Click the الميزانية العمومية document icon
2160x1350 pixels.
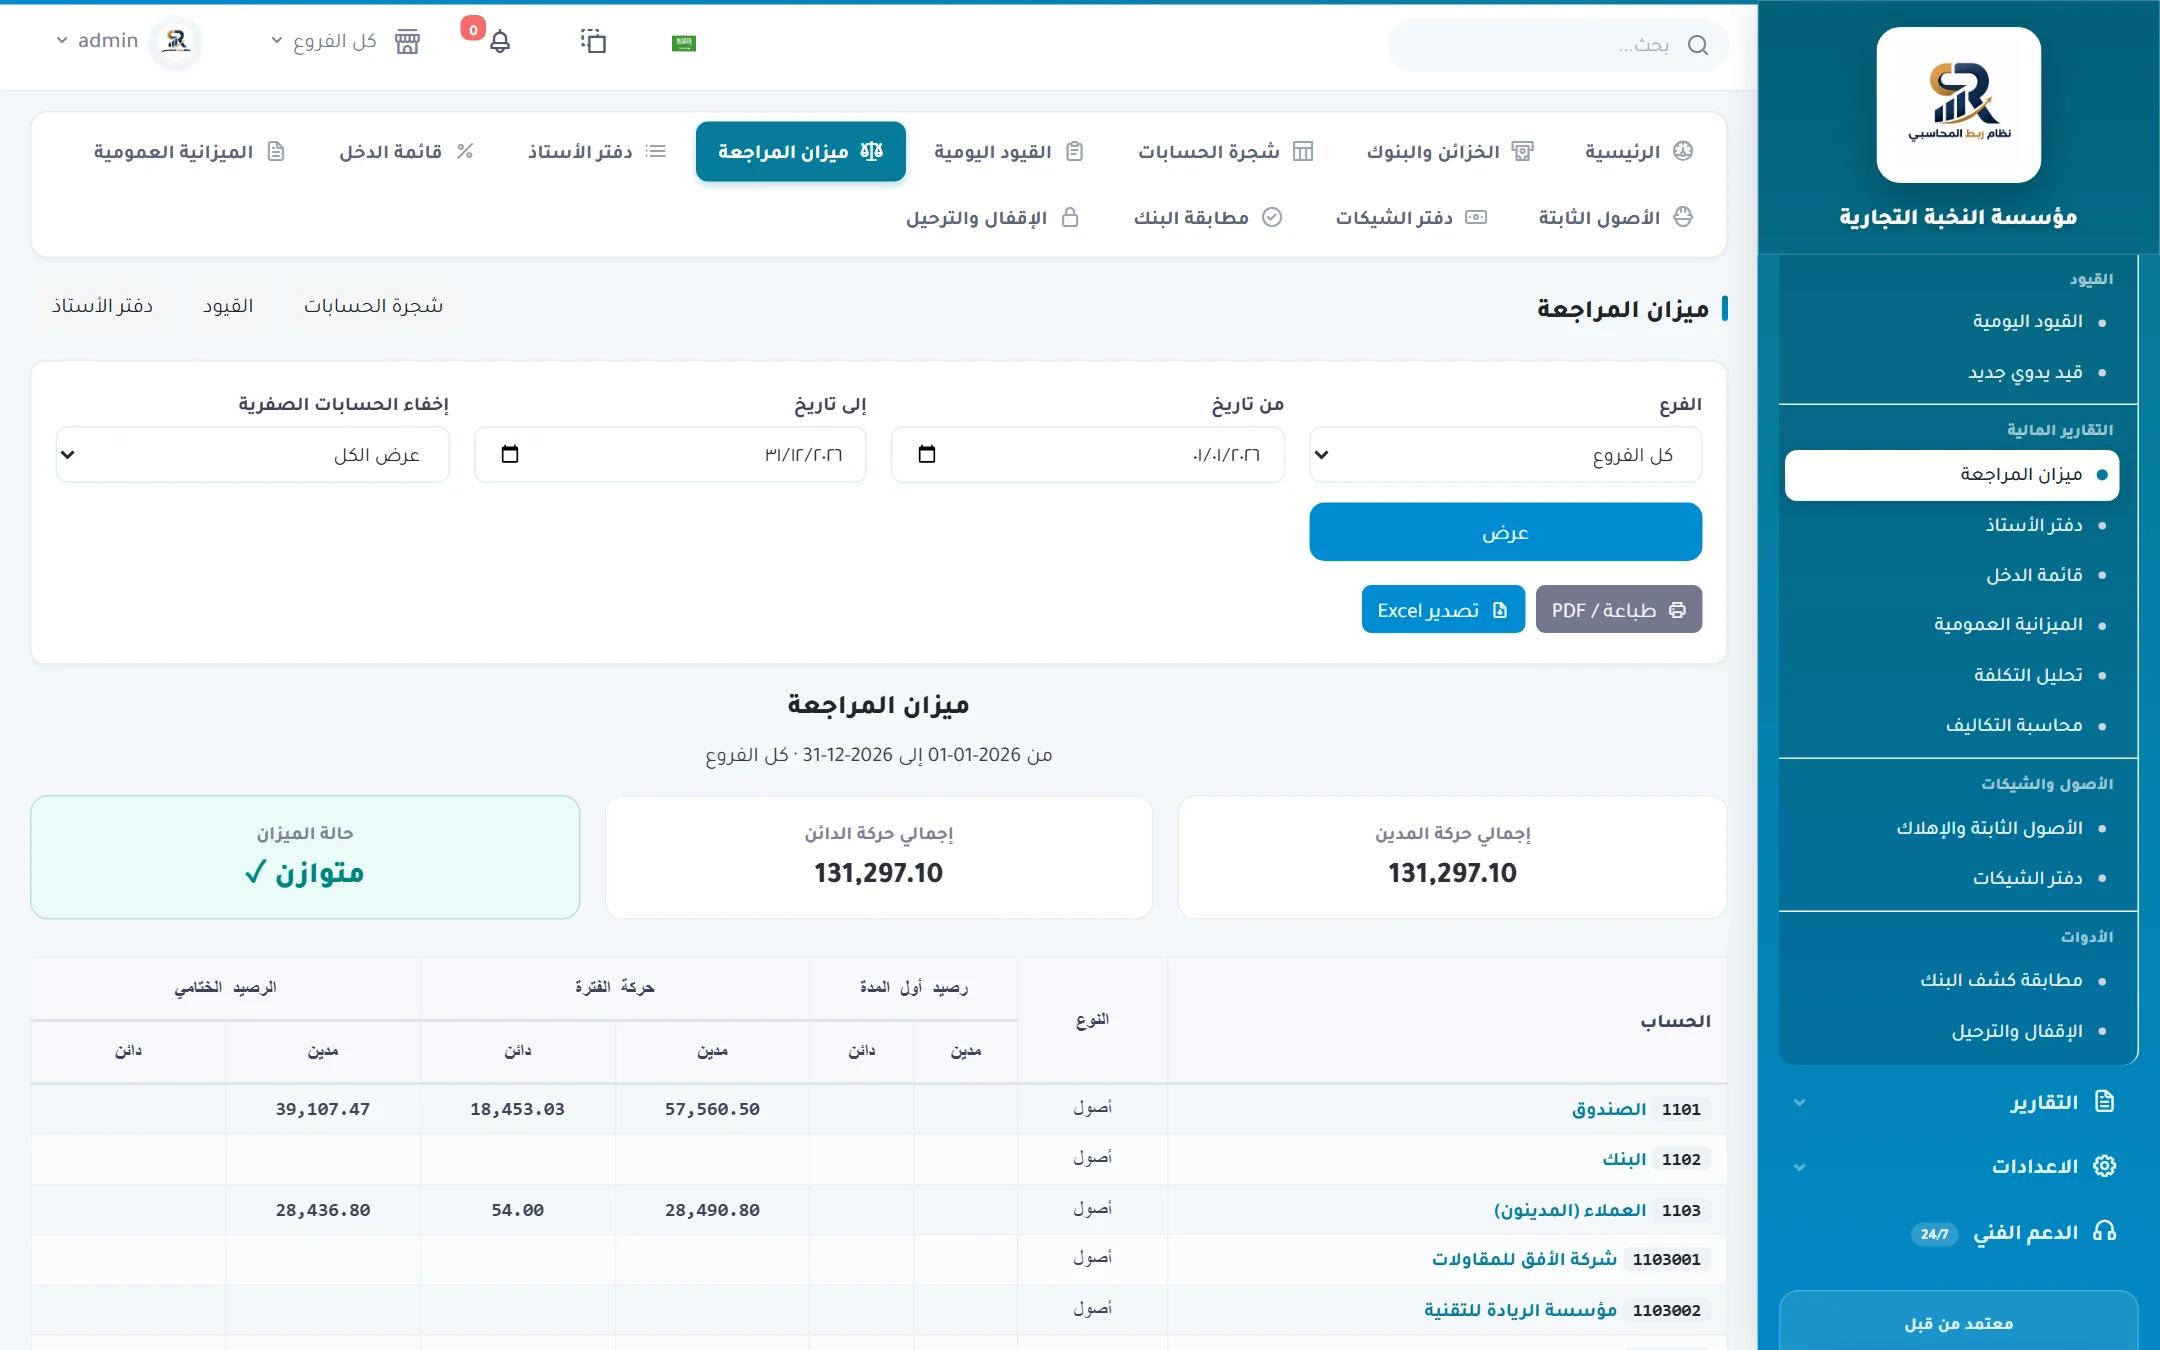(276, 151)
